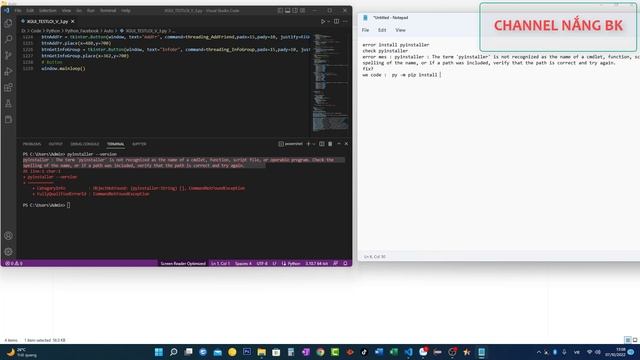Toggle primary side bar layout icon in title bar
This screenshot has width=640, height=360.
280,11
